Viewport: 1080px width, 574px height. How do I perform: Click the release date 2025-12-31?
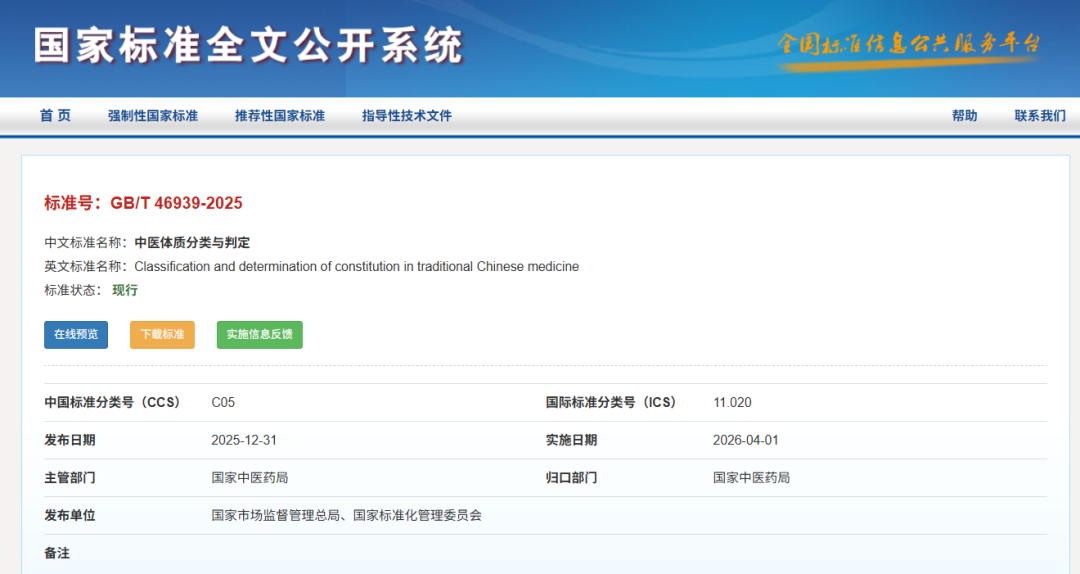pos(242,440)
